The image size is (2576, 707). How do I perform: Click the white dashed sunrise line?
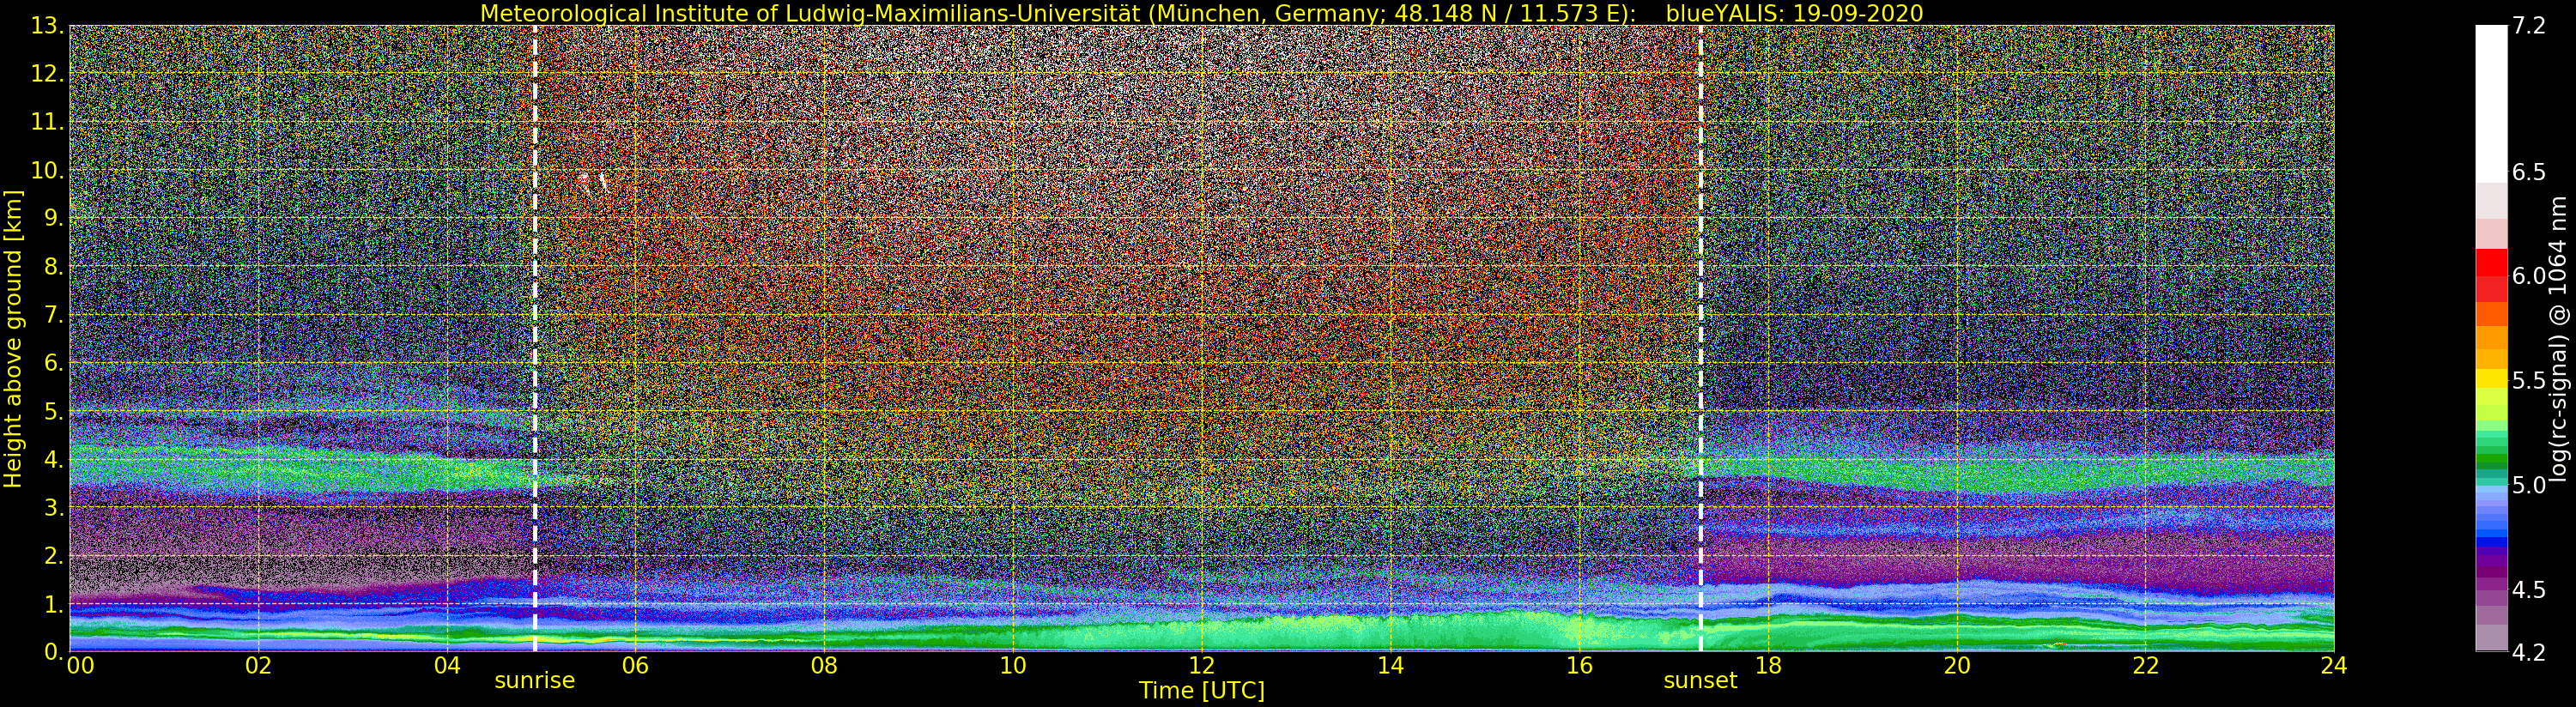pyautogui.click(x=535, y=338)
